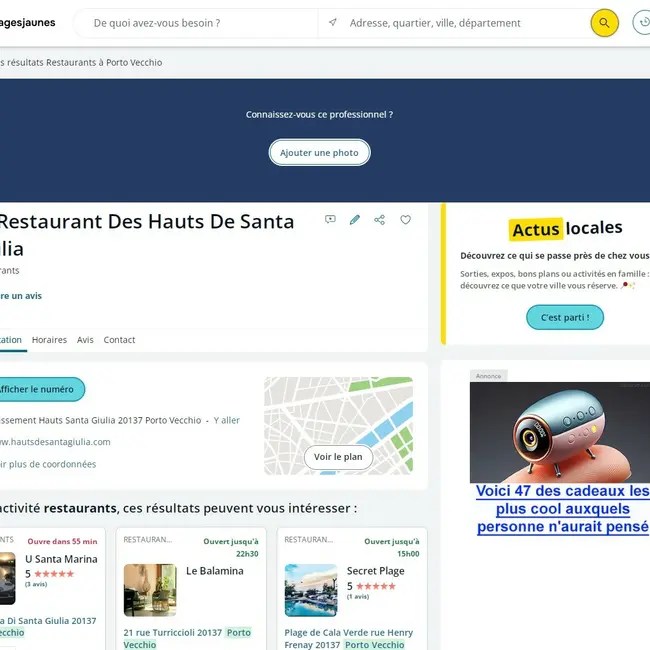The height and width of the screenshot is (650, 650).
Task: Click the 'Le Balamina' restaurant name
Action: coord(215,571)
